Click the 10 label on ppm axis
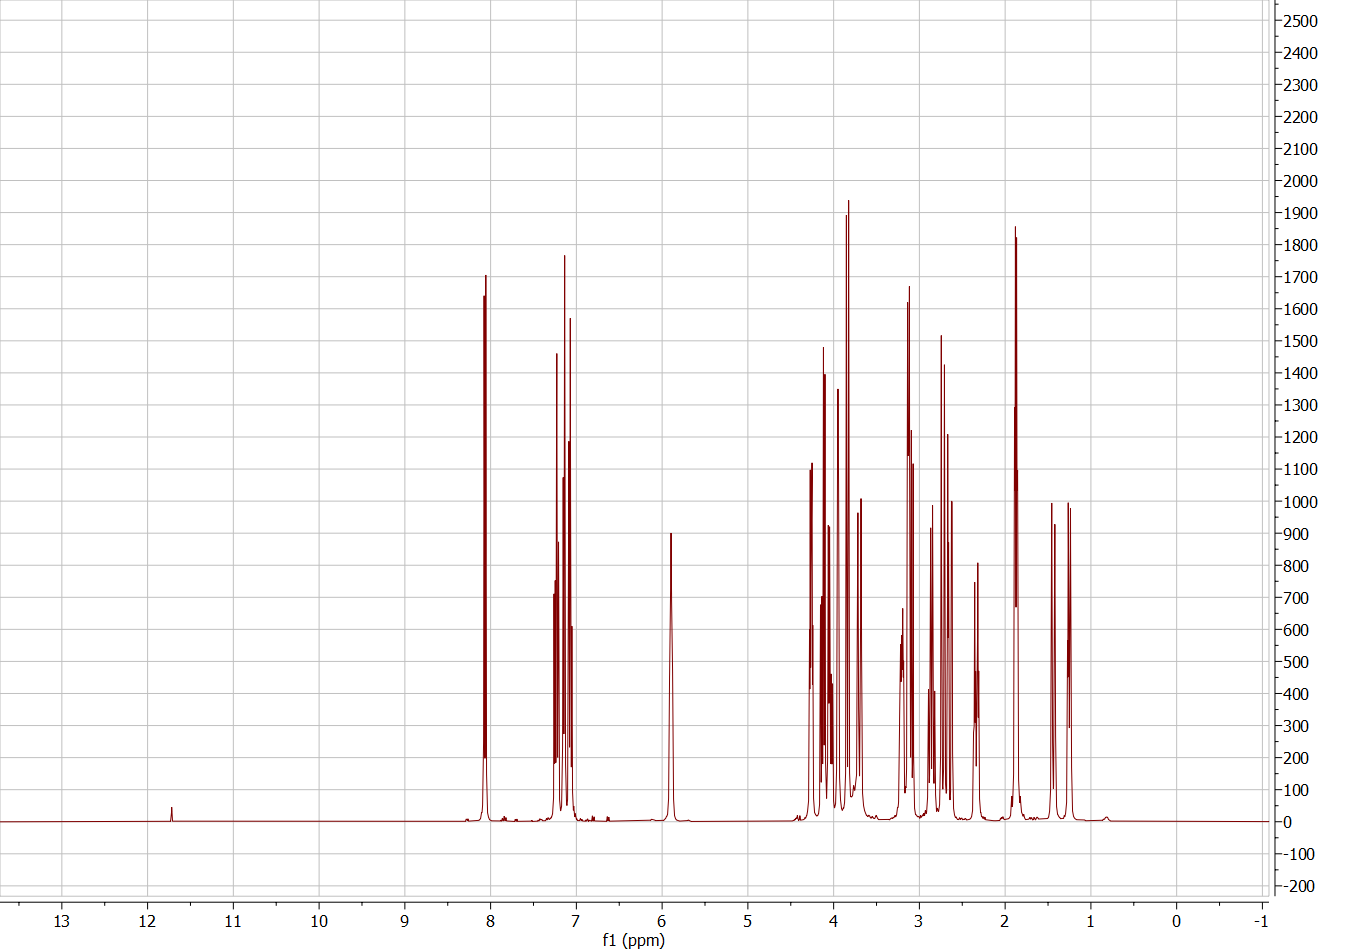Screen dimensions: 1360x949 [x=319, y=921]
